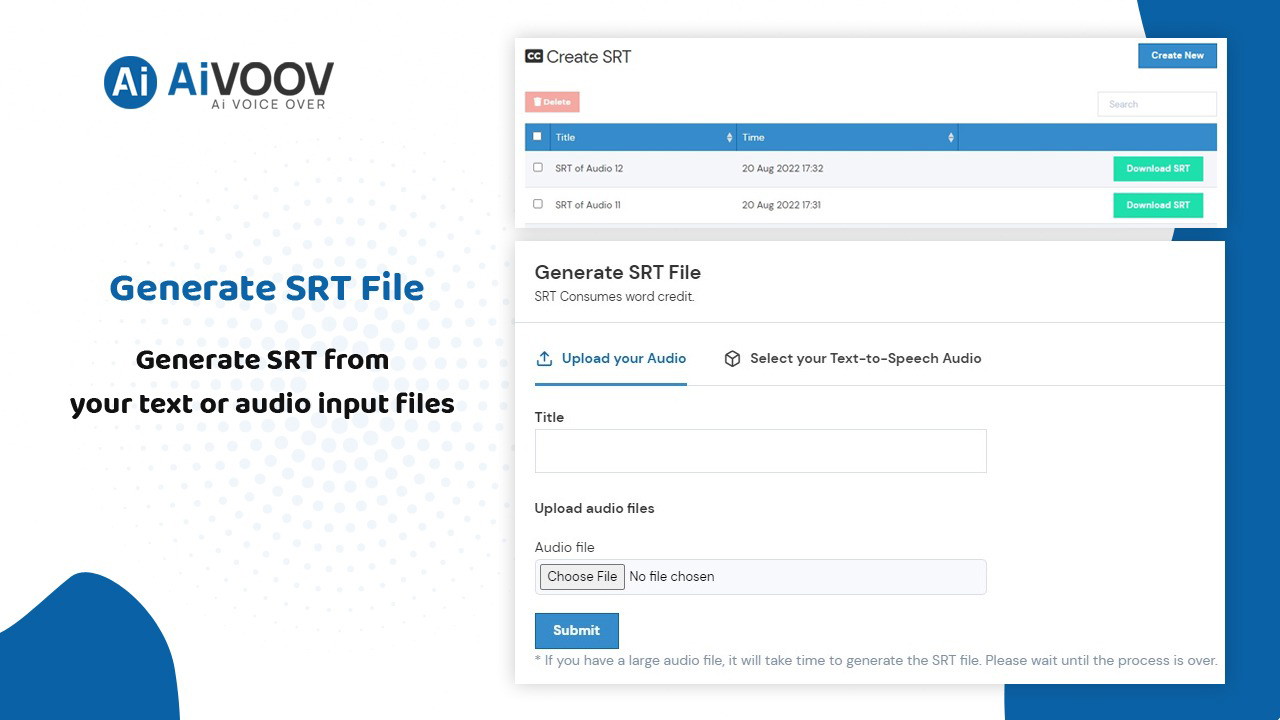Focus the Title text input field

(x=760, y=451)
